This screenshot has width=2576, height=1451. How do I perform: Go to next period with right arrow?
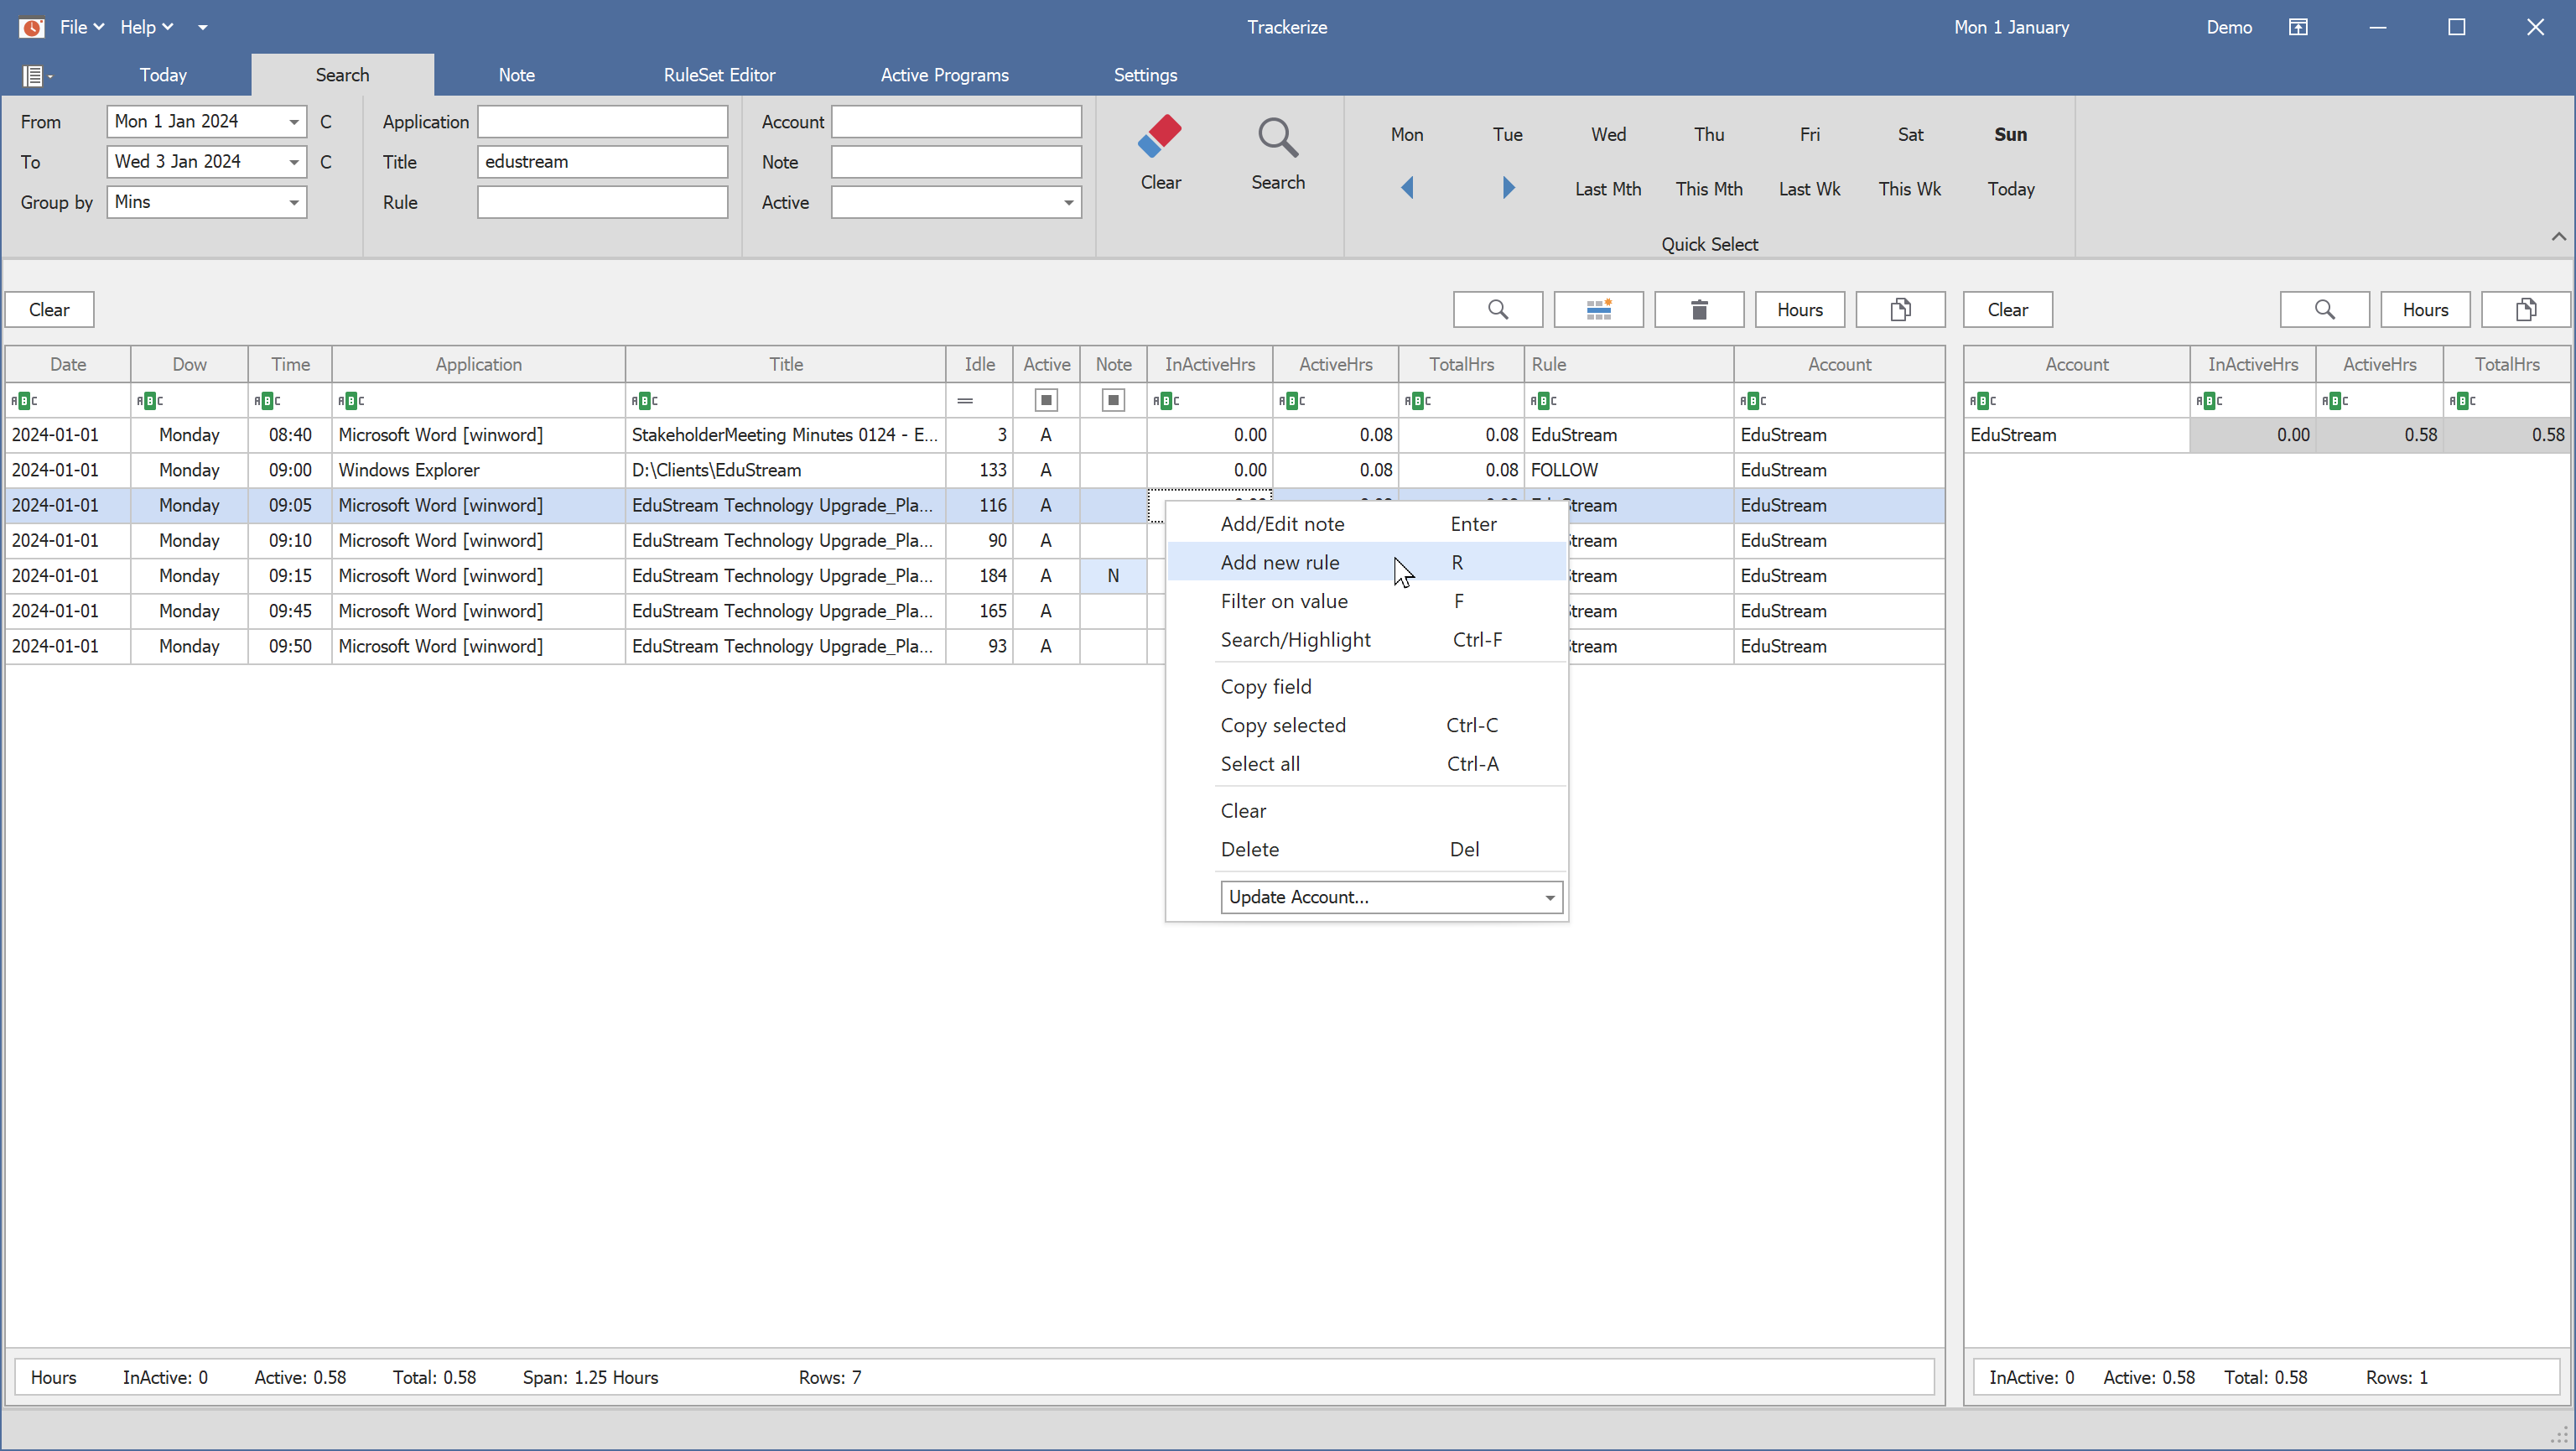(x=1508, y=188)
